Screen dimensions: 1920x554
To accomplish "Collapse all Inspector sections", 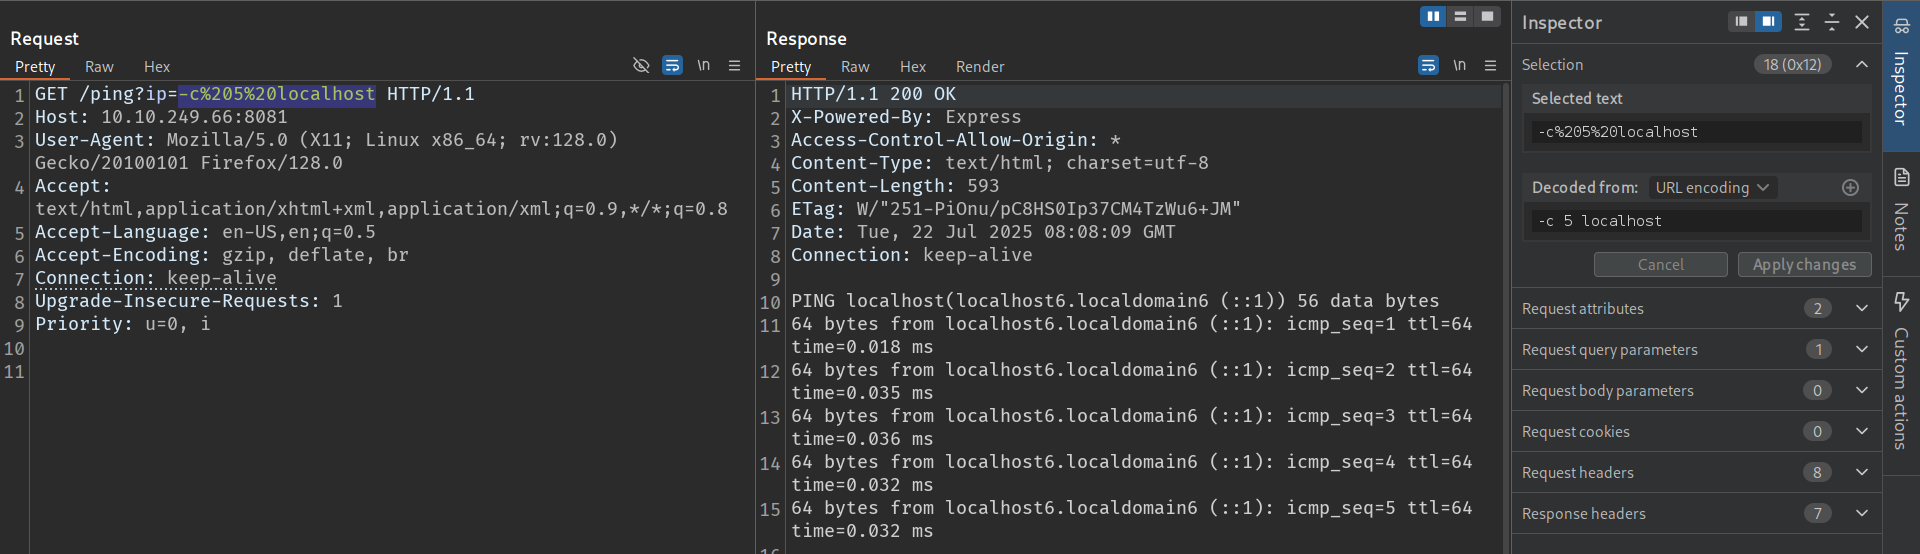I will [1832, 22].
